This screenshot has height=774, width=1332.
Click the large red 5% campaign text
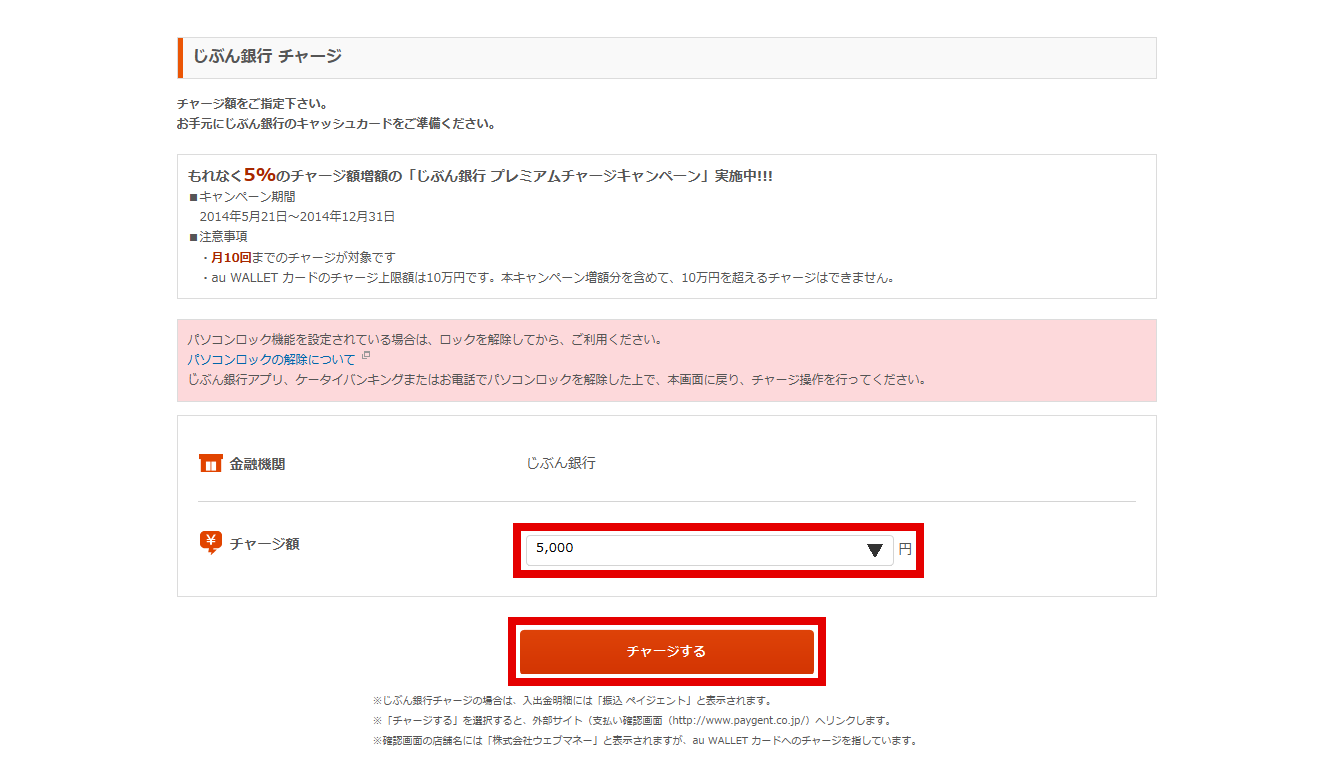click(x=259, y=175)
